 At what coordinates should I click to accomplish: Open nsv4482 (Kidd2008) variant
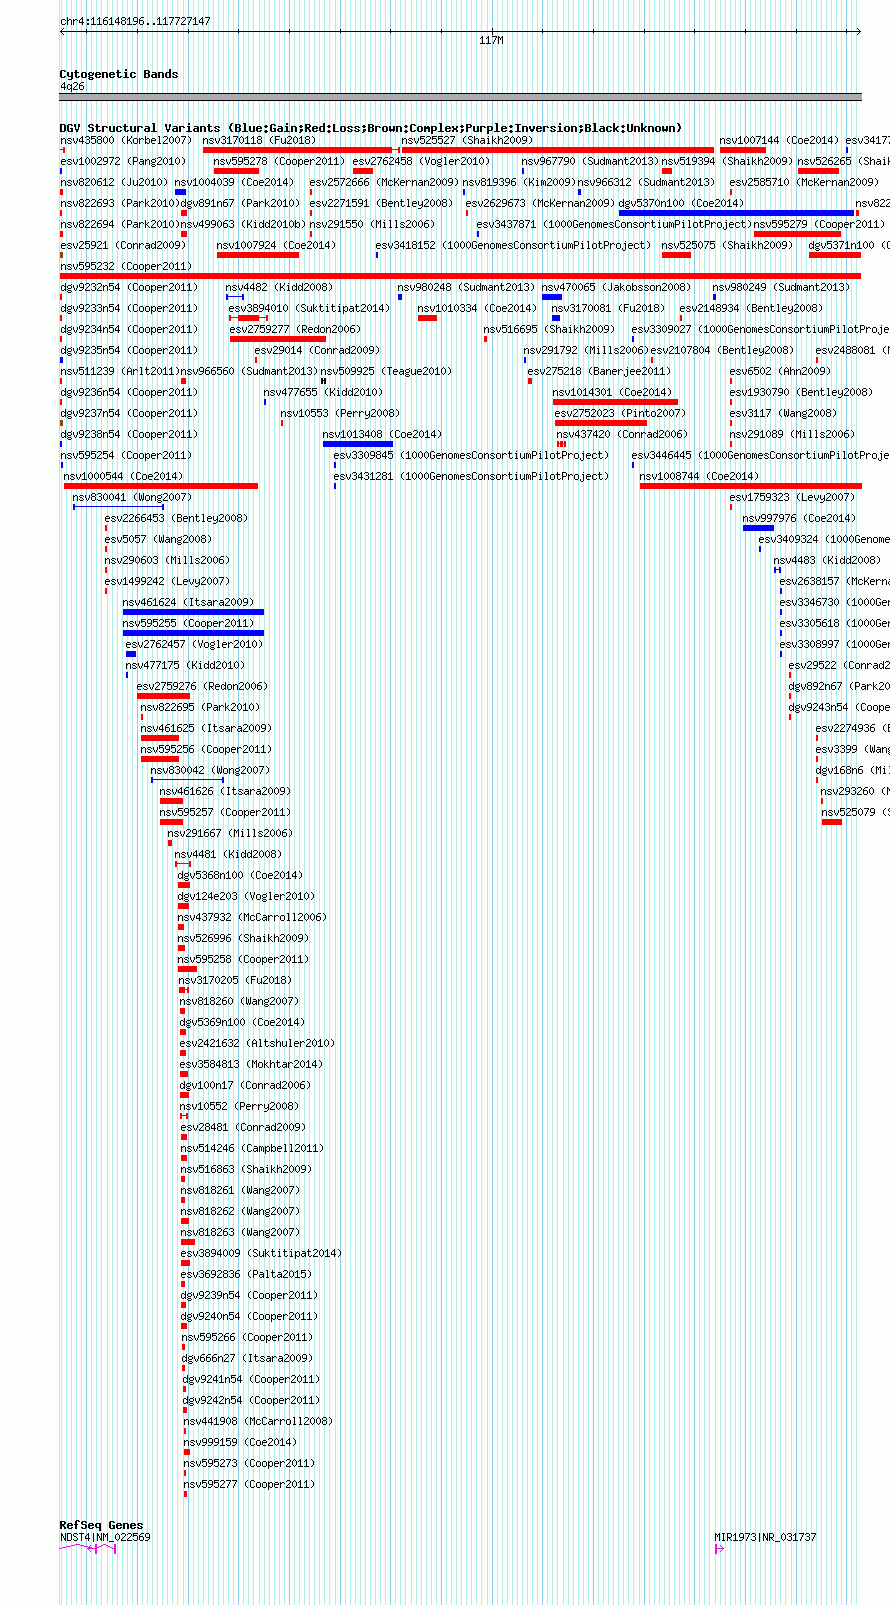(279, 287)
